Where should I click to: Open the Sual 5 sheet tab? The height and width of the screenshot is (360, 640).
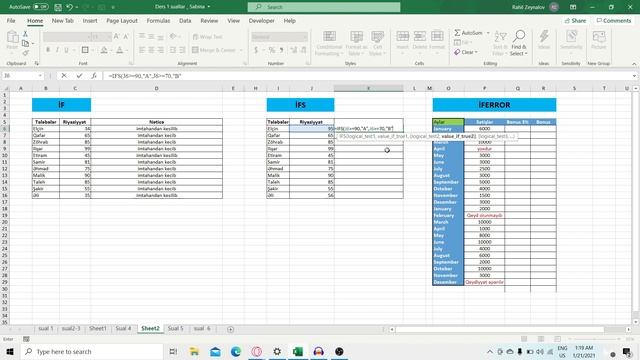pos(176,329)
